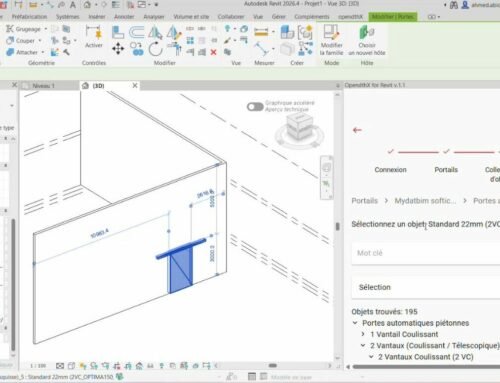Viewport: 500px width, 383px height.
Task: Click the Activer controls icon
Action: click(x=94, y=37)
